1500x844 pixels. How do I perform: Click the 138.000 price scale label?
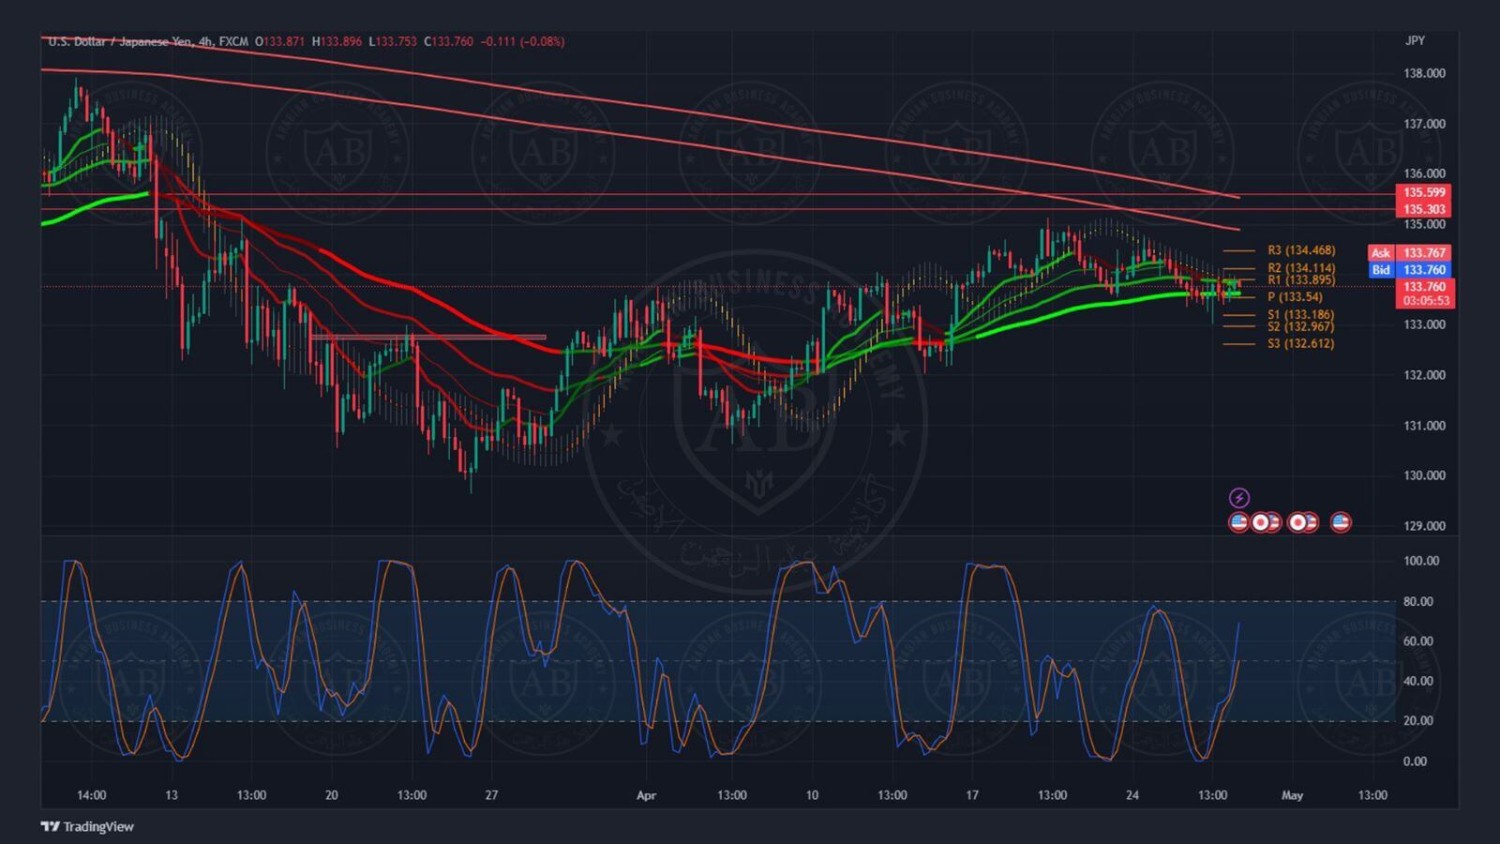[1425, 74]
